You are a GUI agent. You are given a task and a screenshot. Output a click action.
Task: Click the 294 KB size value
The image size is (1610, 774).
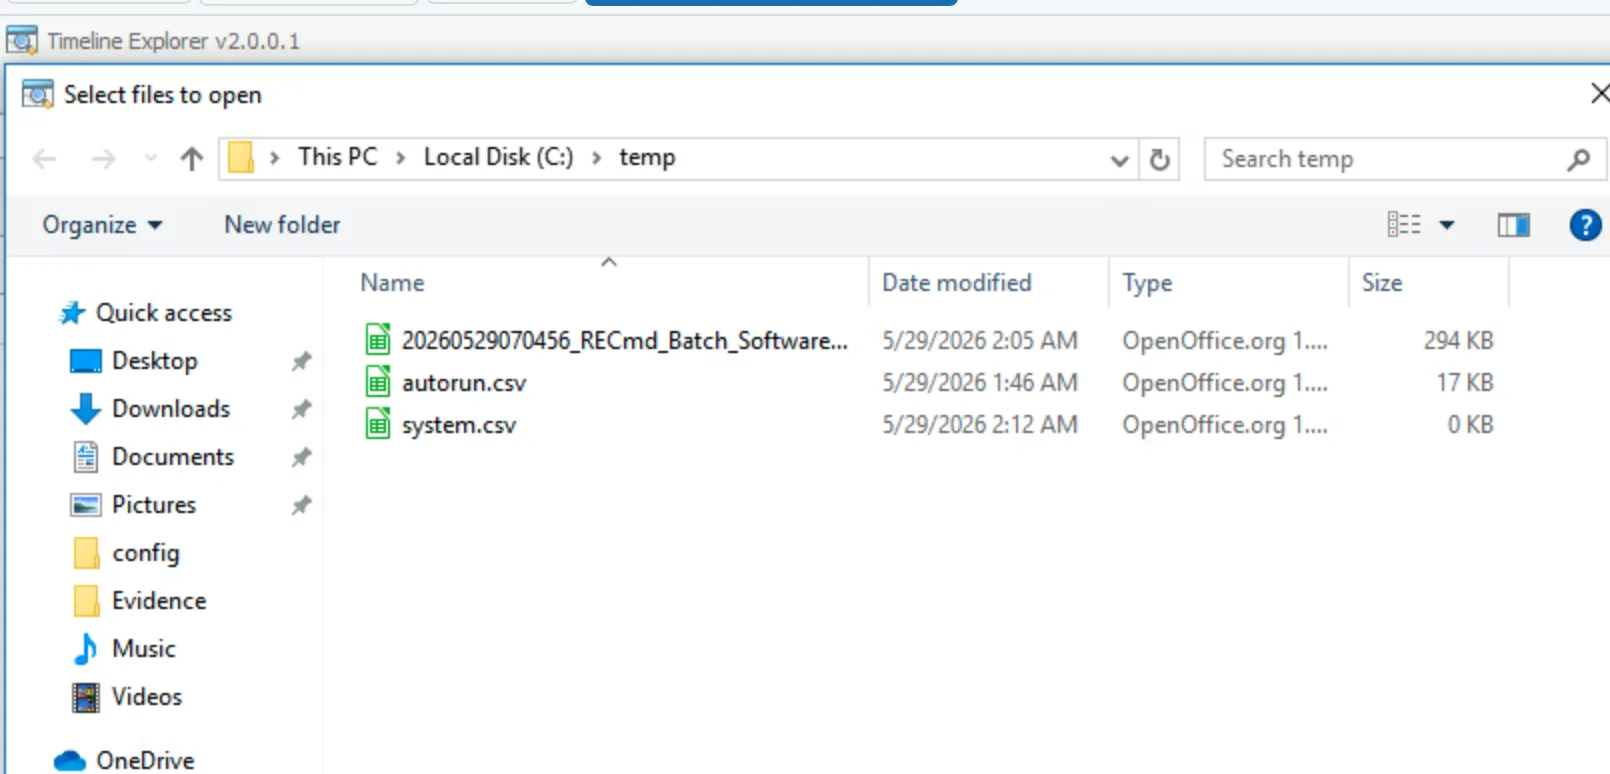pos(1459,341)
